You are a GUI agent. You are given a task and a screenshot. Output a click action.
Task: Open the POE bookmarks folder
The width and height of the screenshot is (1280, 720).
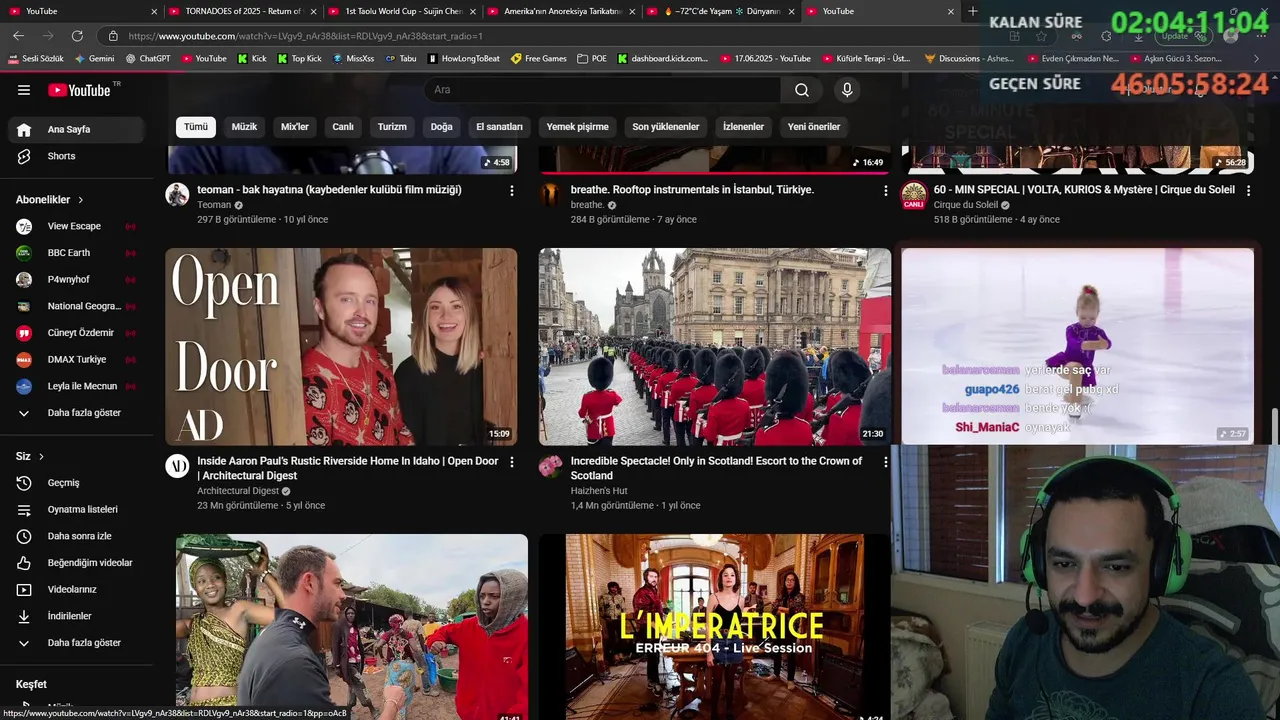pos(592,59)
